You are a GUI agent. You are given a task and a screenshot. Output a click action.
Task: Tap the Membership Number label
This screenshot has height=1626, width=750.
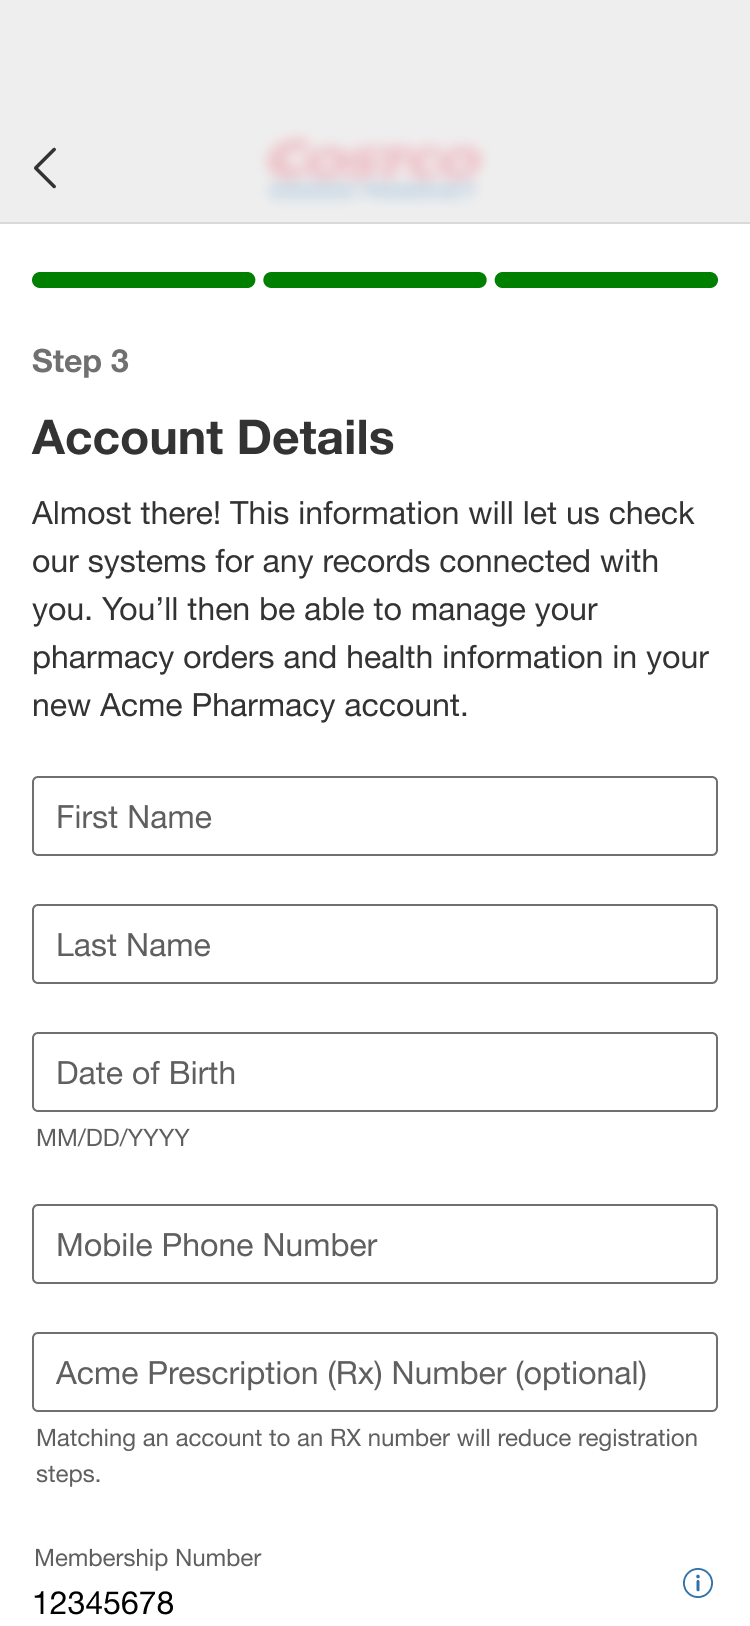coord(147,1558)
